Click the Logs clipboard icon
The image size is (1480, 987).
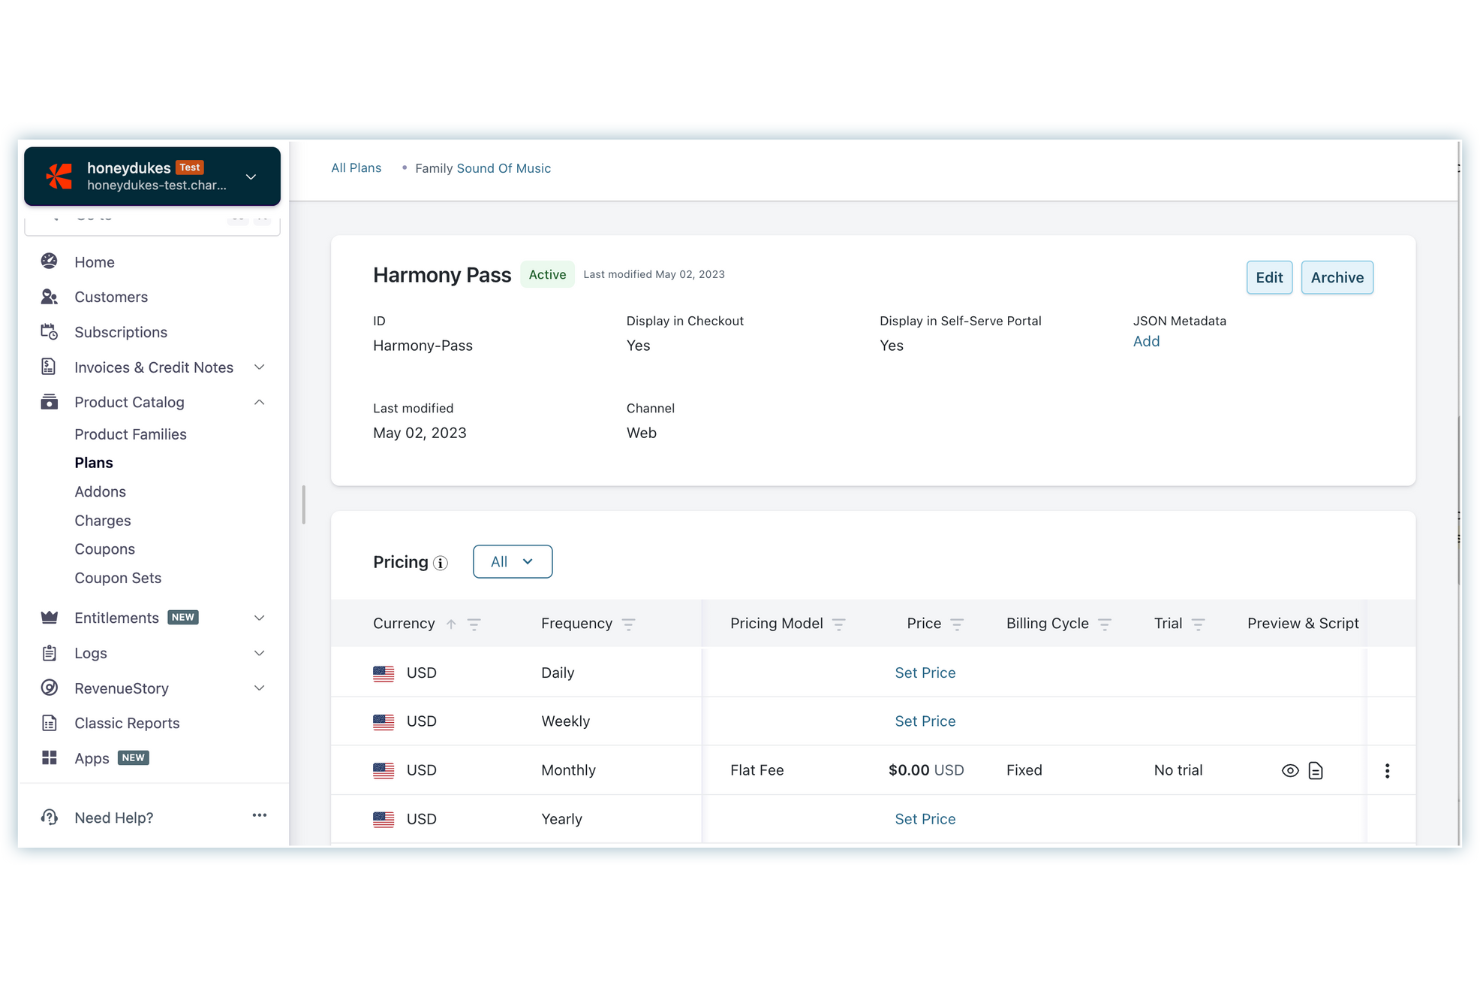49,652
